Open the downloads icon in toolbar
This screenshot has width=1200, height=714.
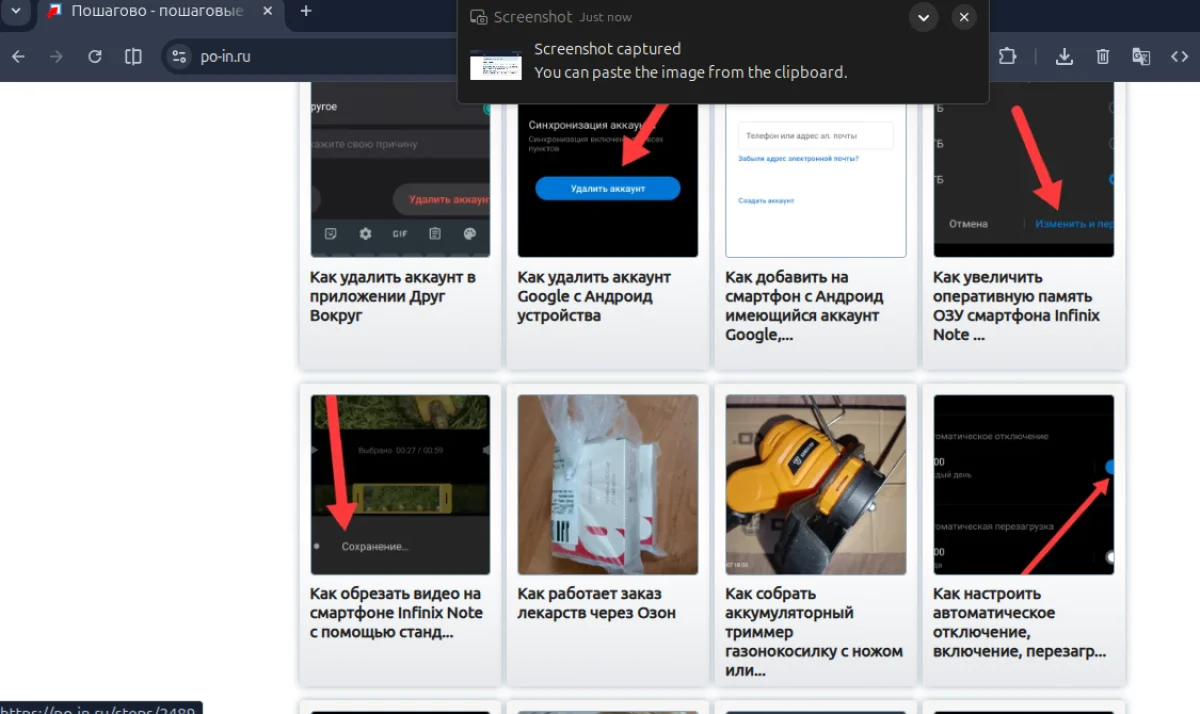pos(1064,57)
